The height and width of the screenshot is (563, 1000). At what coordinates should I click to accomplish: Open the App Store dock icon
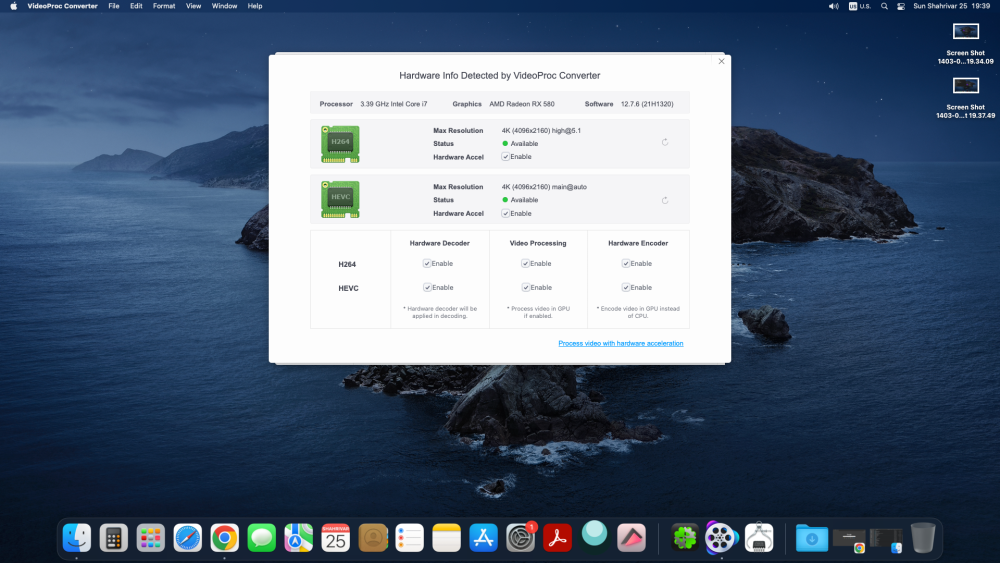tap(483, 538)
